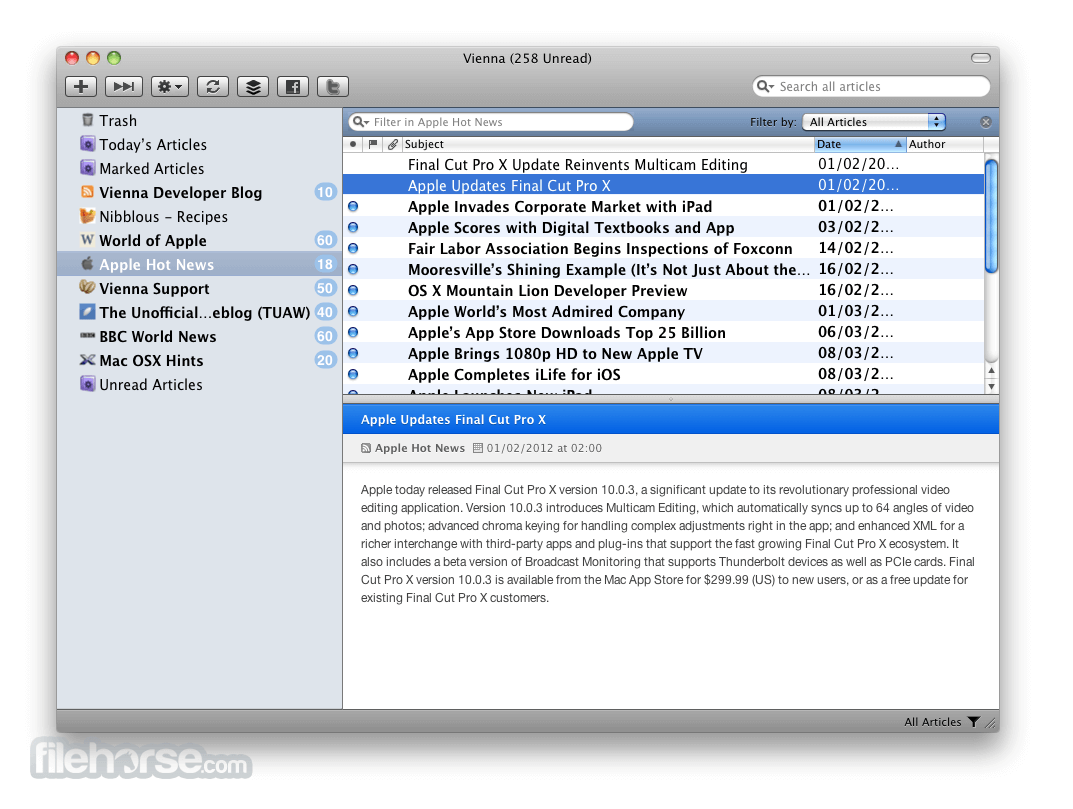Click BBC World News feed icon
This screenshot has width=1073, height=809.
click(87, 335)
